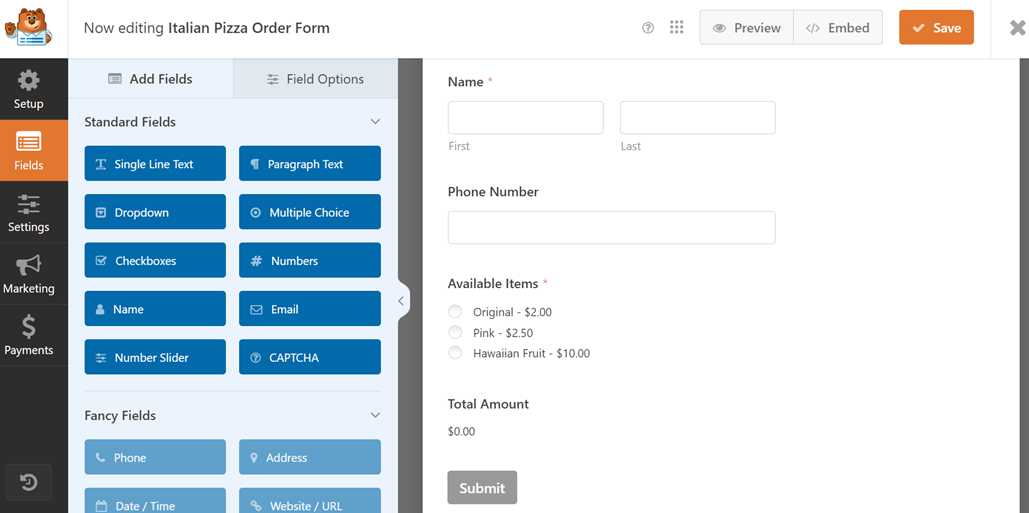Click the WPForms bear mascot logo
1029x513 pixels.
pyautogui.click(x=28, y=28)
